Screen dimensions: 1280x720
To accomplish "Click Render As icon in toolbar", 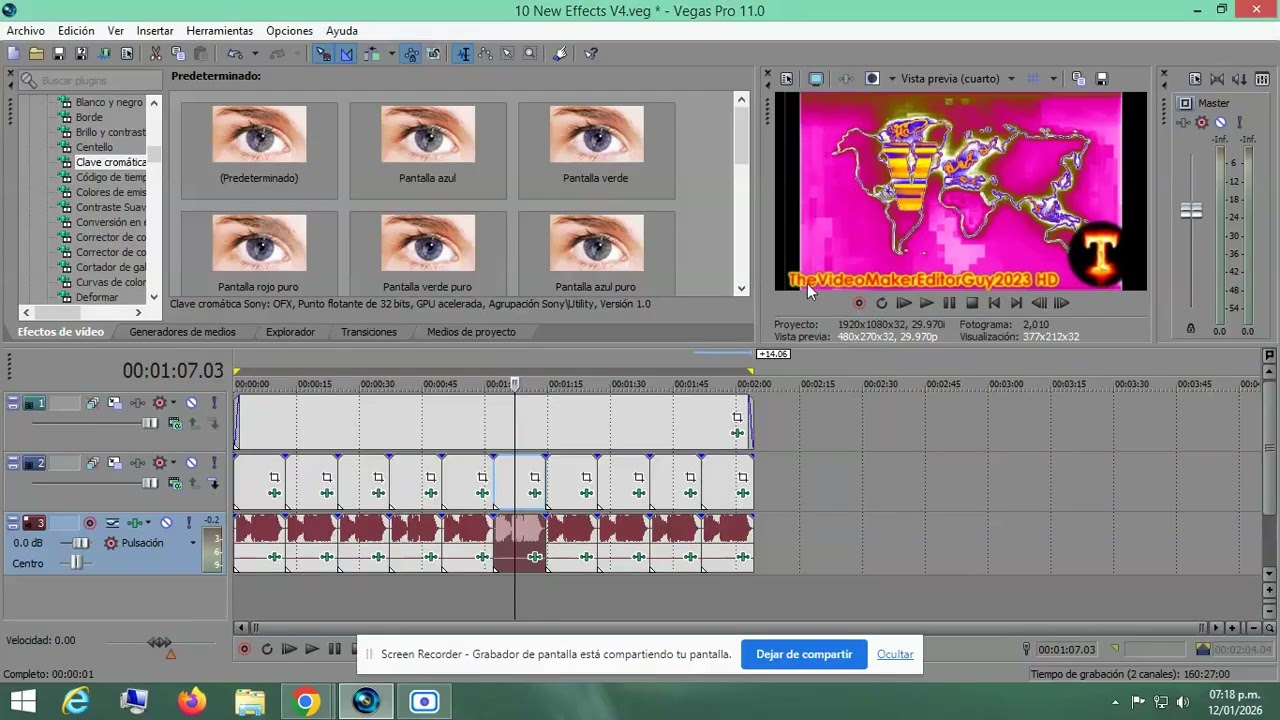I will pos(104,54).
